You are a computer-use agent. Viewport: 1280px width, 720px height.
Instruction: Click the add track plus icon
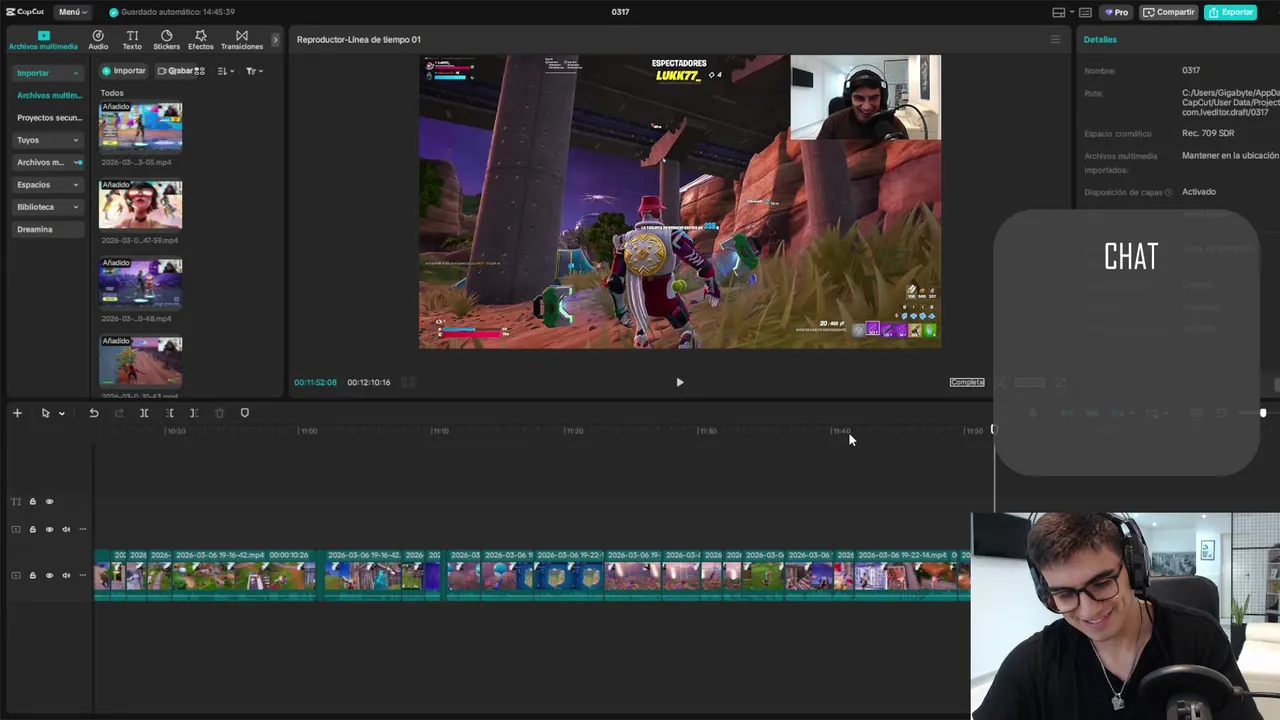(x=17, y=413)
